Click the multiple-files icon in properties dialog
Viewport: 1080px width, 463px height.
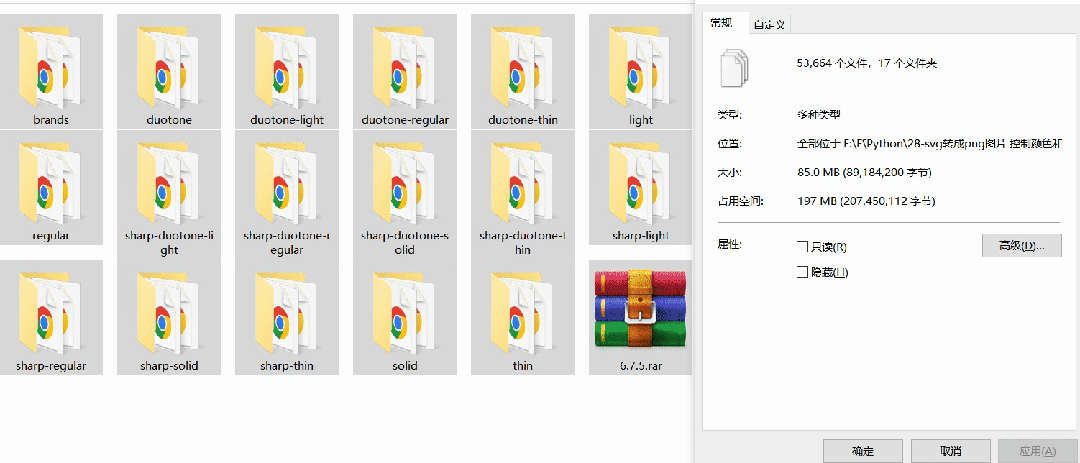[734, 68]
